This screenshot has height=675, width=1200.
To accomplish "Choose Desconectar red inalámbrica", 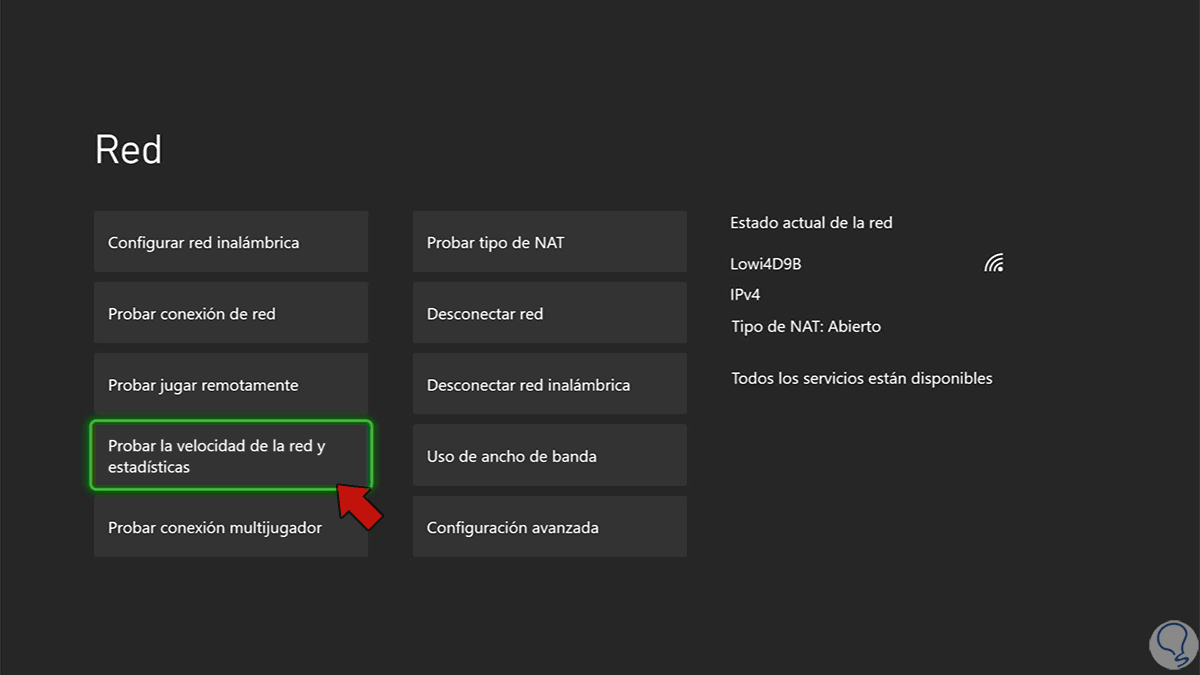I will [549, 385].
